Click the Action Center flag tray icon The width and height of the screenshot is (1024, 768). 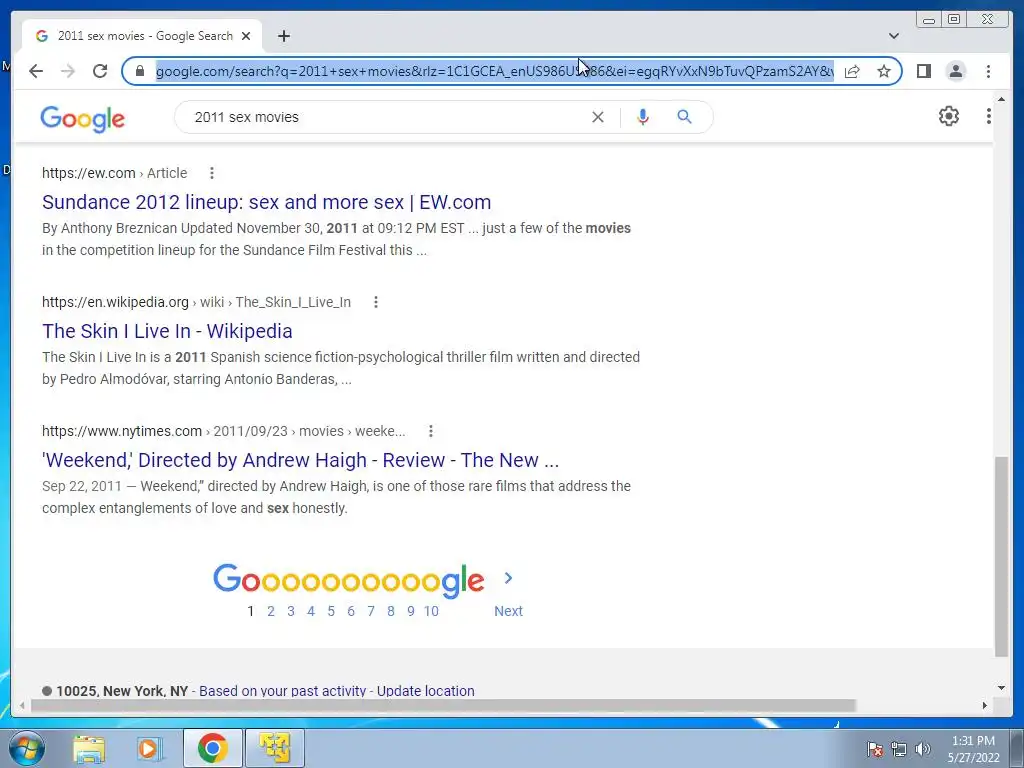874,749
